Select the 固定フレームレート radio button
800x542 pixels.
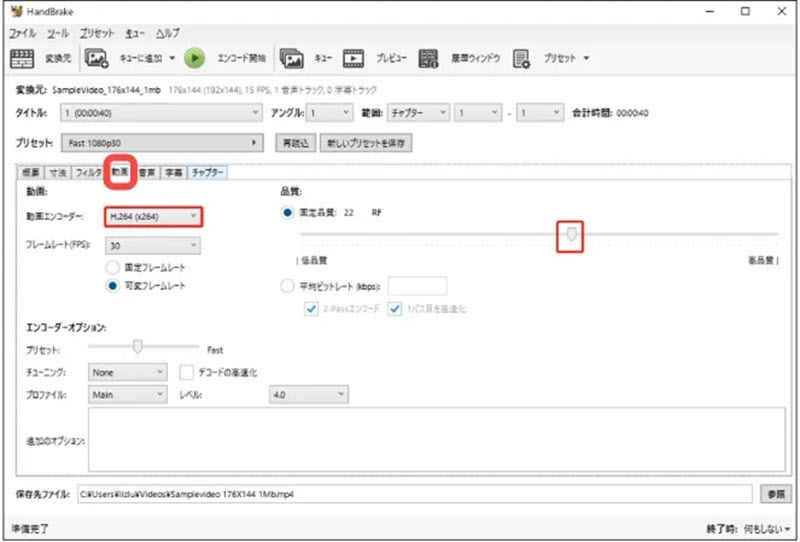pos(113,268)
